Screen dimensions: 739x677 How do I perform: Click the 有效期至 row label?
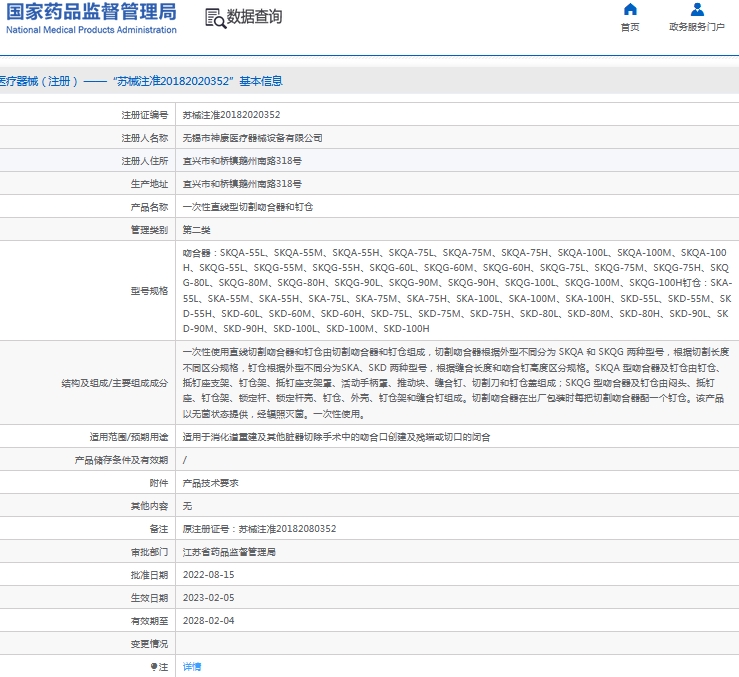click(x=149, y=620)
